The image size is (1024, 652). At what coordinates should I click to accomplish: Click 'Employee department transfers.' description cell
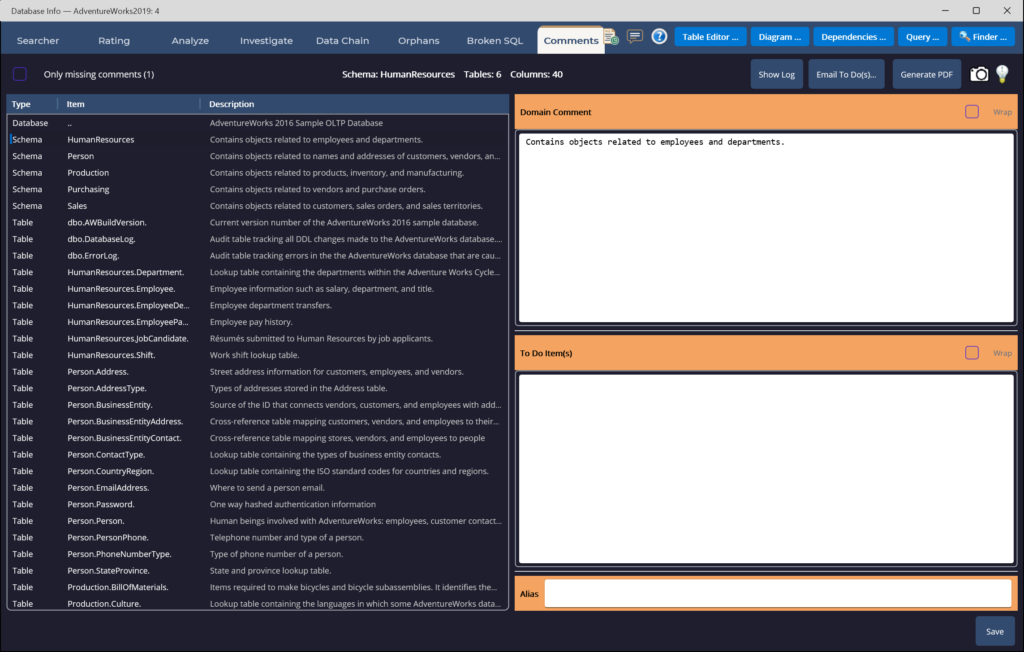pos(270,306)
